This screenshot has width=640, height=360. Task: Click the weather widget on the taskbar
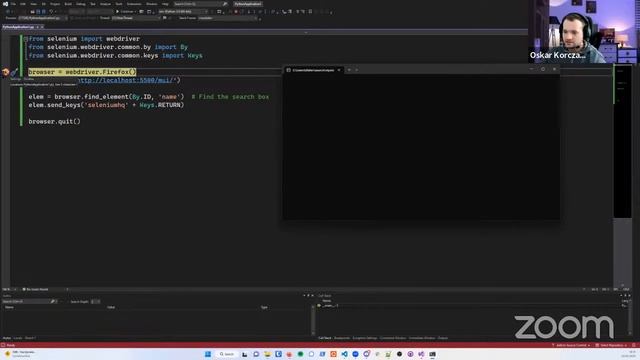[x=20, y=354]
